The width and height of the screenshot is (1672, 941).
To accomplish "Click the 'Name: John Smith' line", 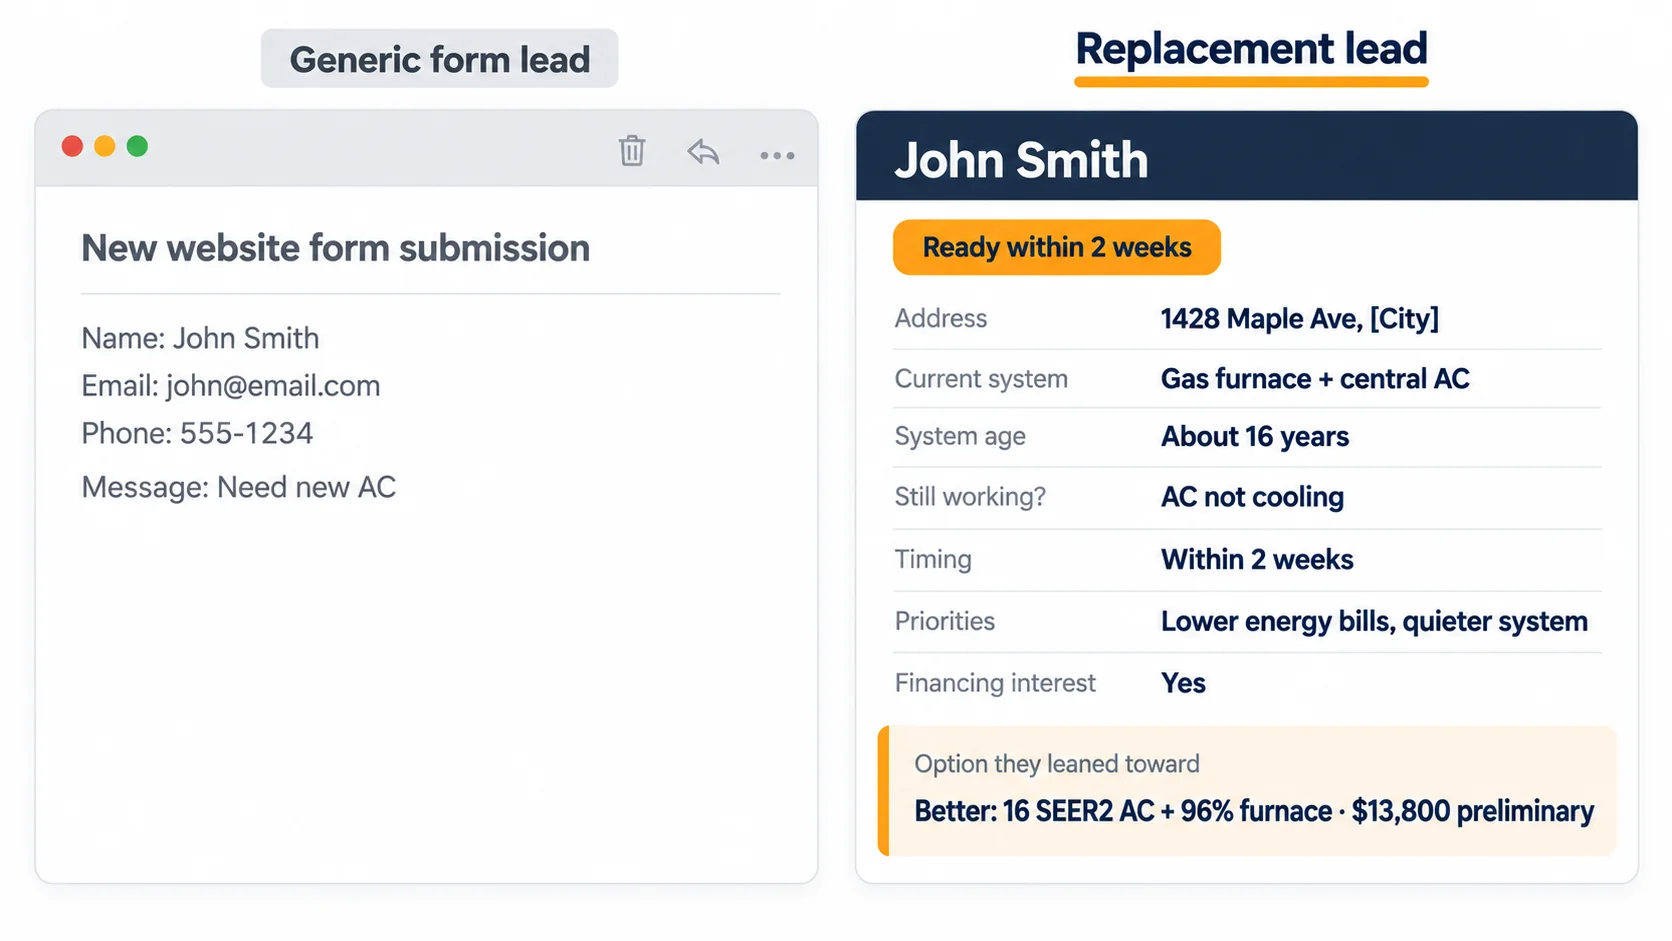I will pyautogui.click(x=200, y=338).
